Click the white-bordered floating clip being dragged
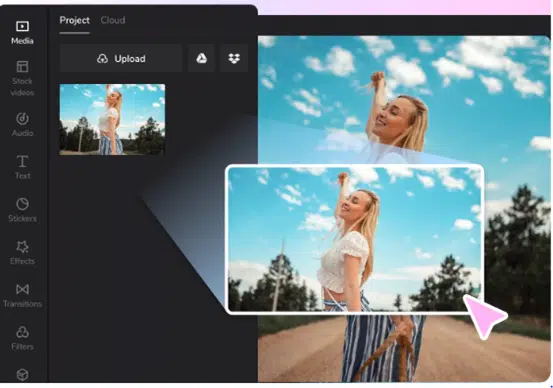Viewport: 553px width, 388px height. point(354,239)
